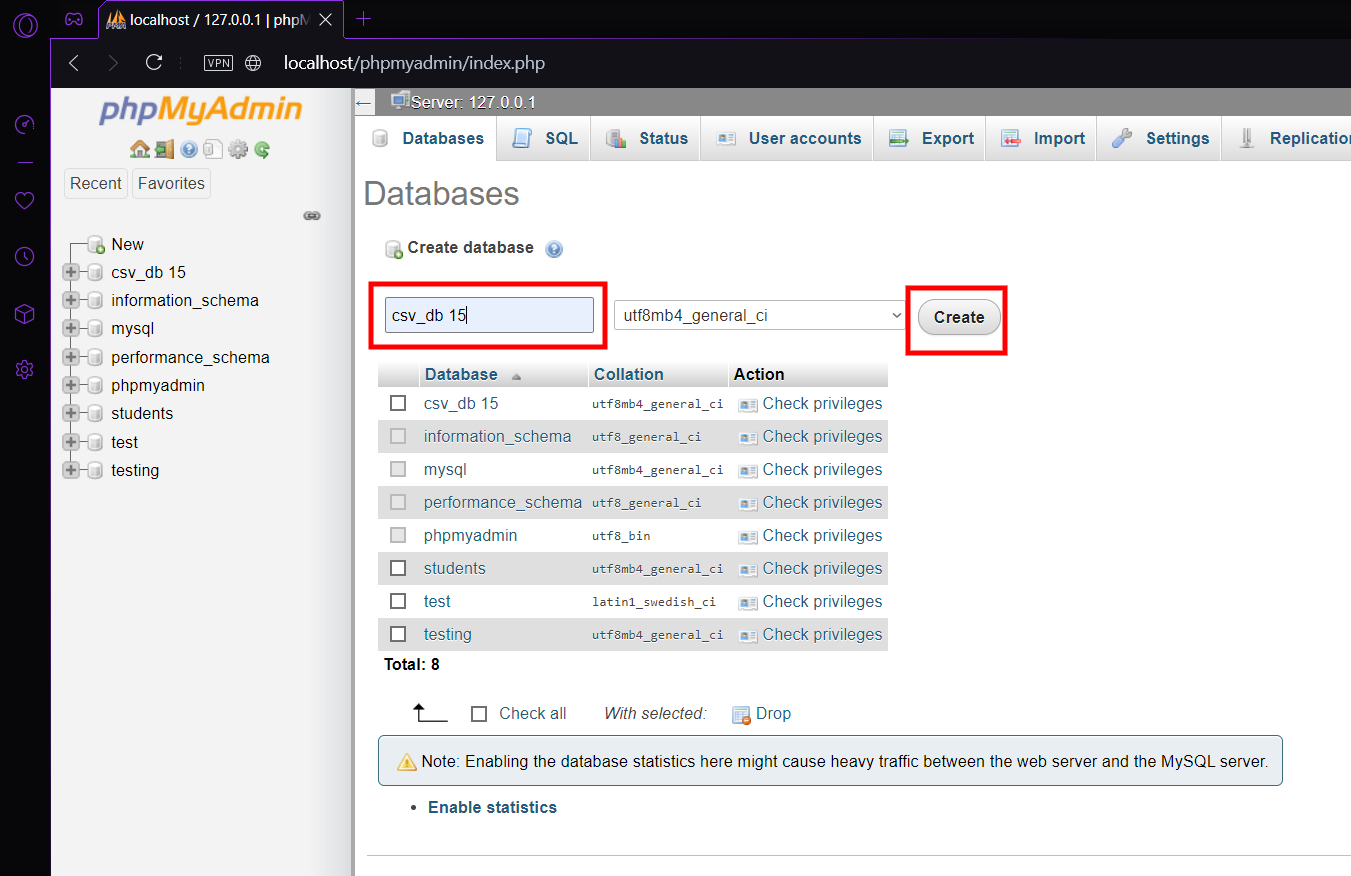Expand performance_schema in navigation tree
Image resolution: width=1351 pixels, height=876 pixels.
pos(71,358)
